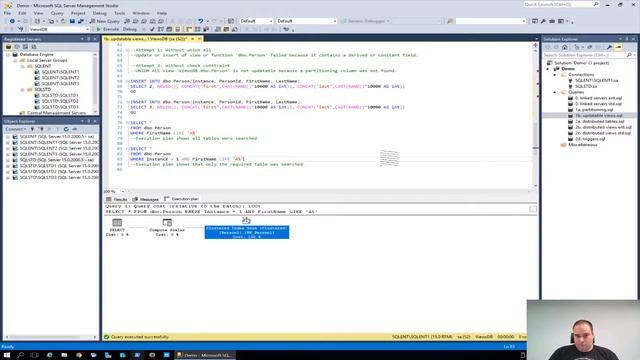Image resolution: width=640 pixels, height=360 pixels.
Task: Click the Properties wrench icon in Solution Explorer
Action: tap(609, 47)
